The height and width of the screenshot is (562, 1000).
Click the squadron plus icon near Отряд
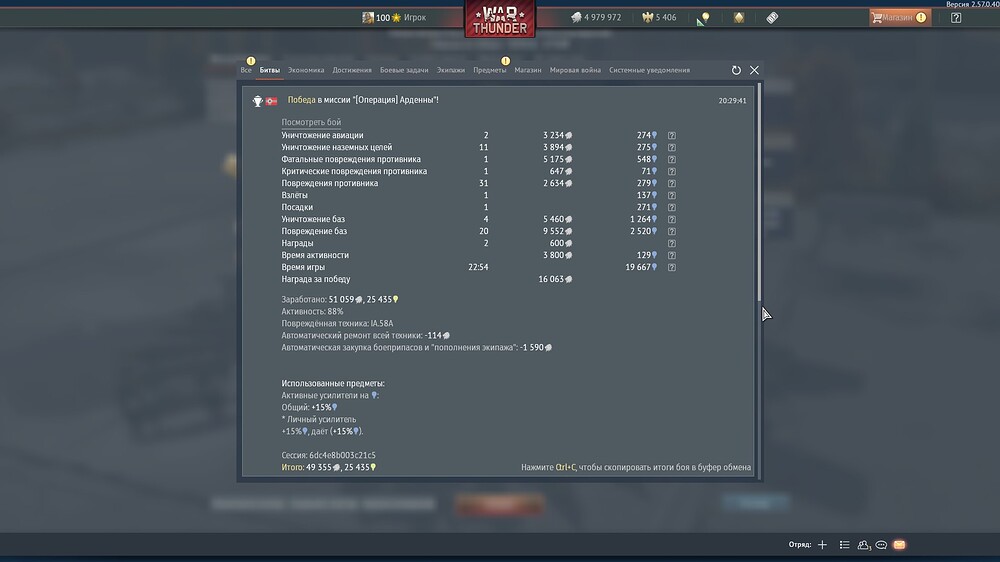click(x=822, y=545)
